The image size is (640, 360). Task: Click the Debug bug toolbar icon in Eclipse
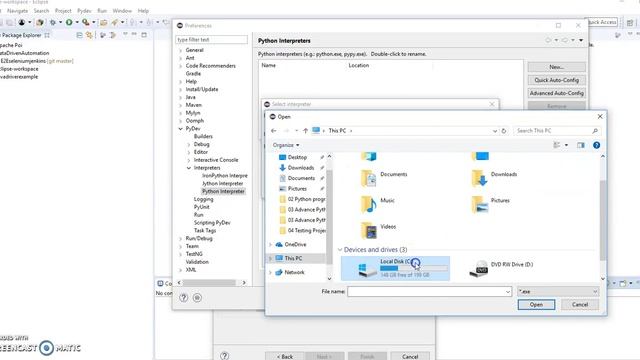click(x=53, y=22)
